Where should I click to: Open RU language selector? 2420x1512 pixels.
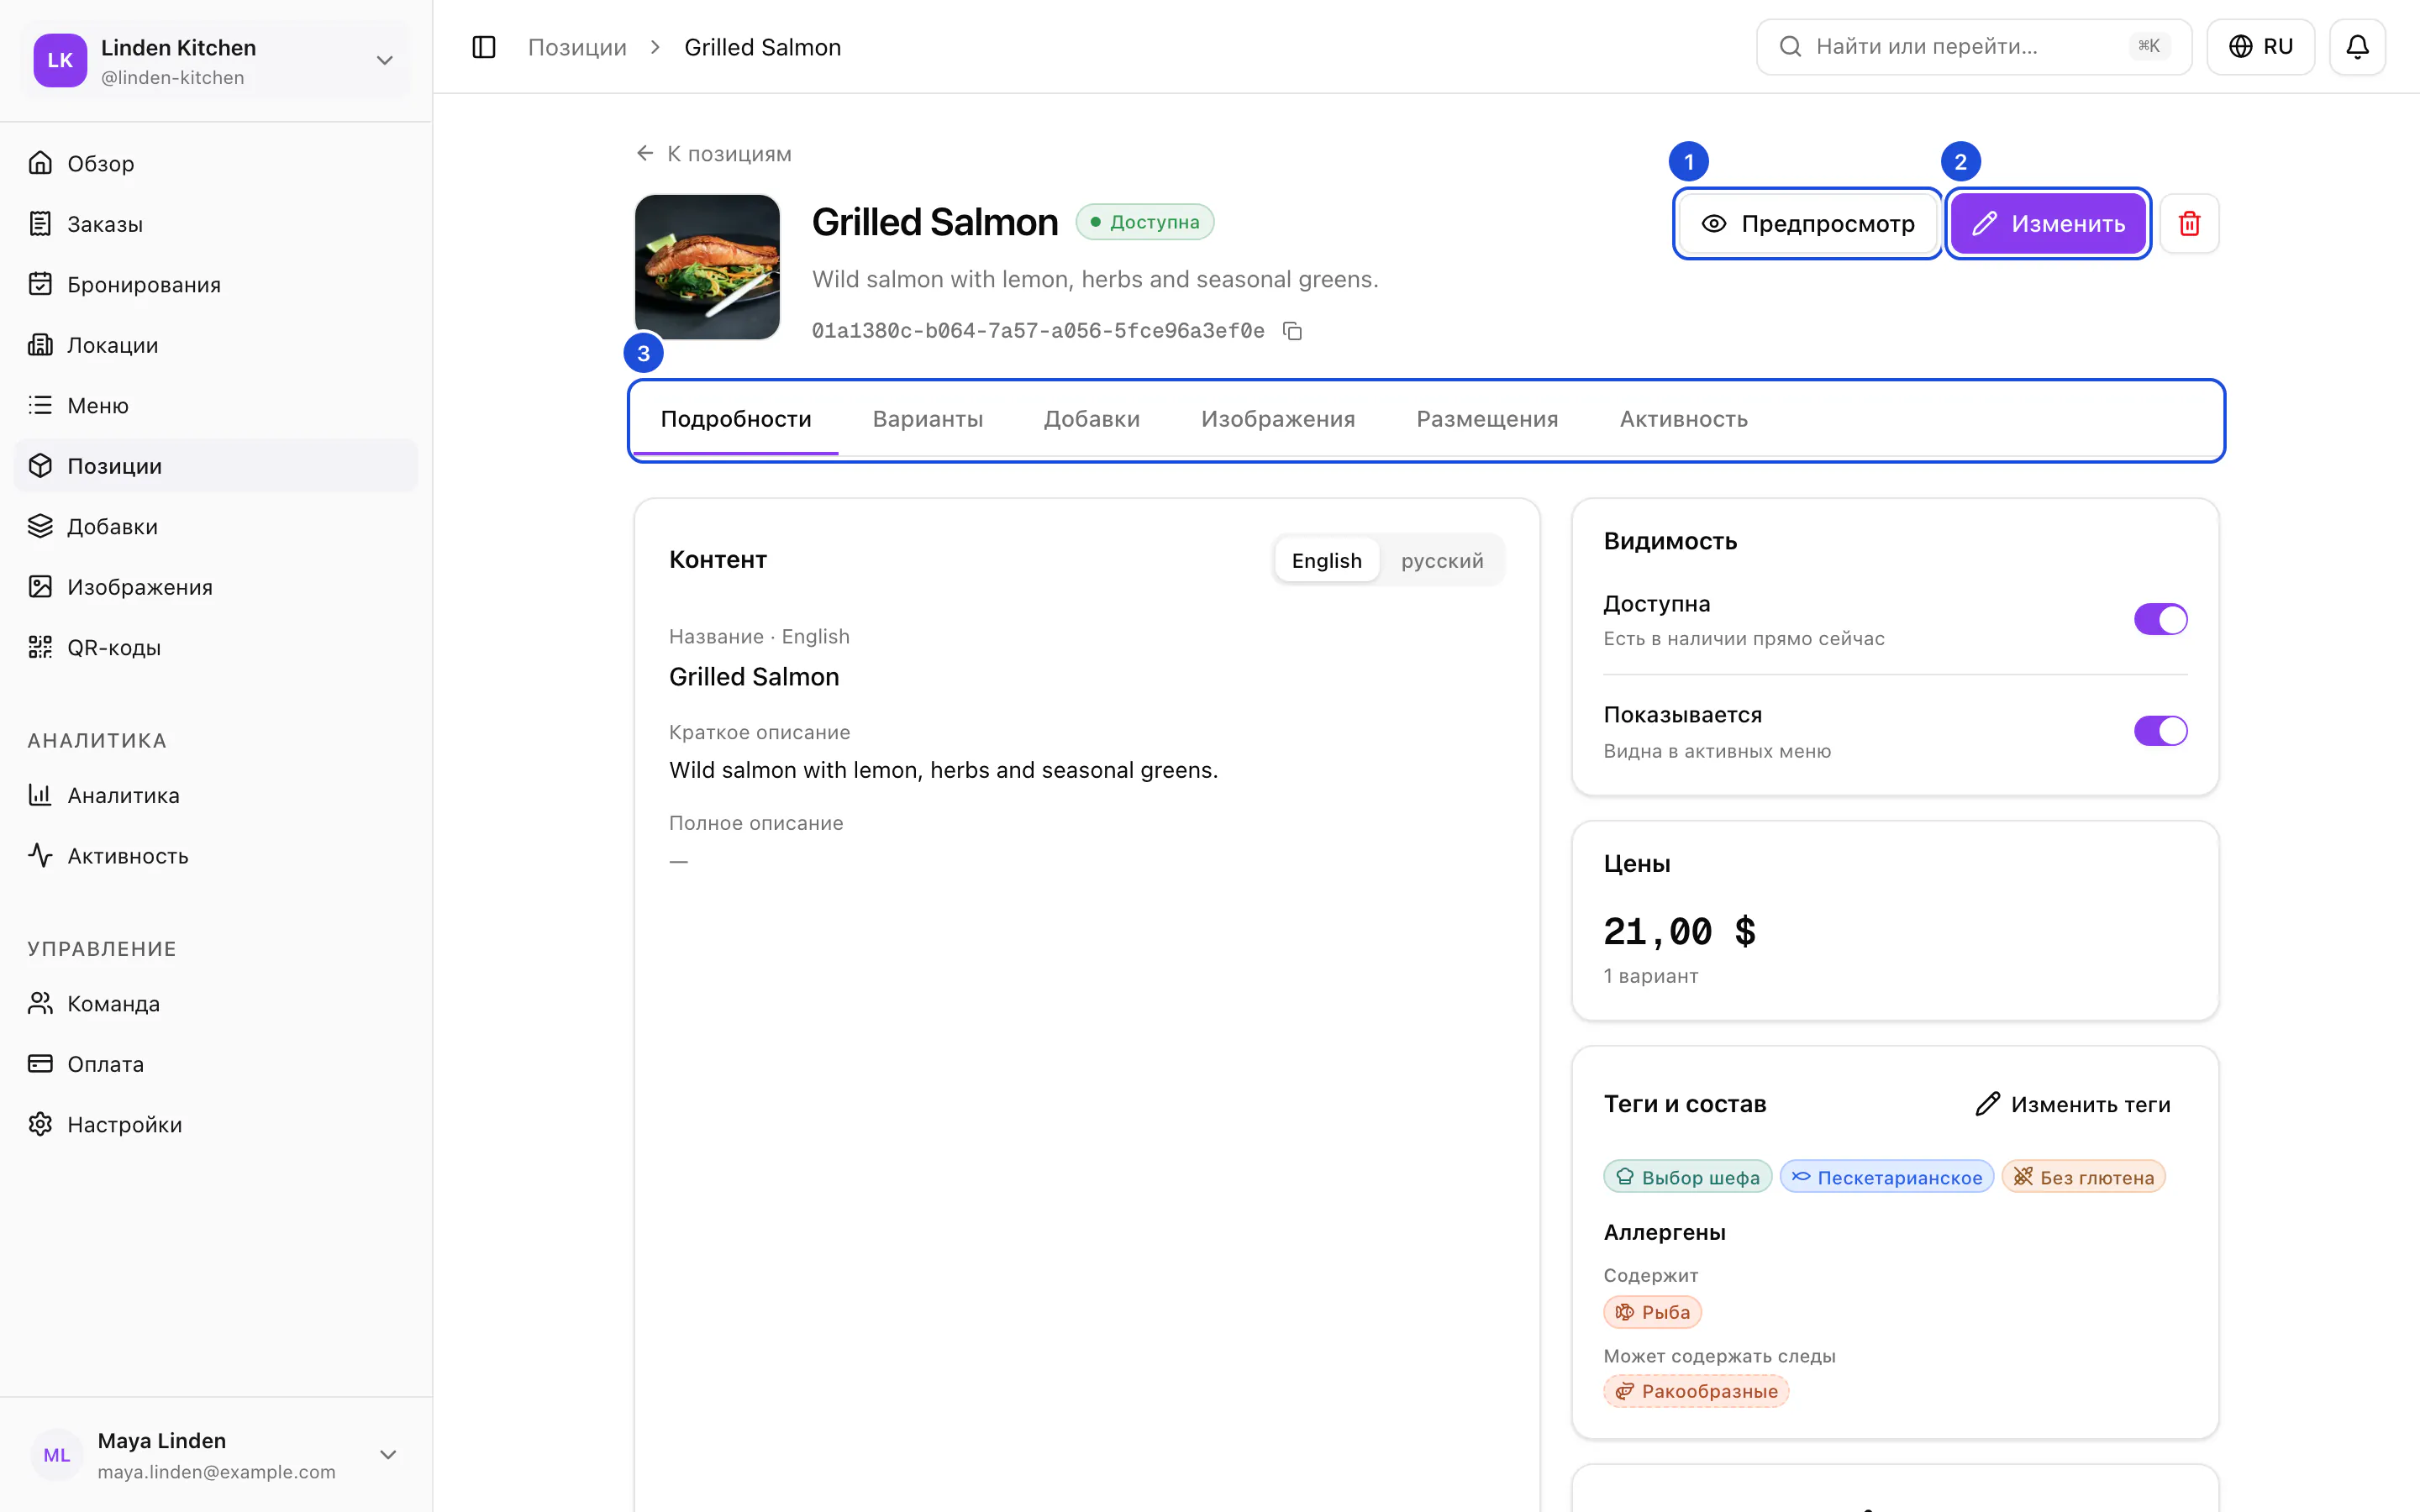[2260, 47]
